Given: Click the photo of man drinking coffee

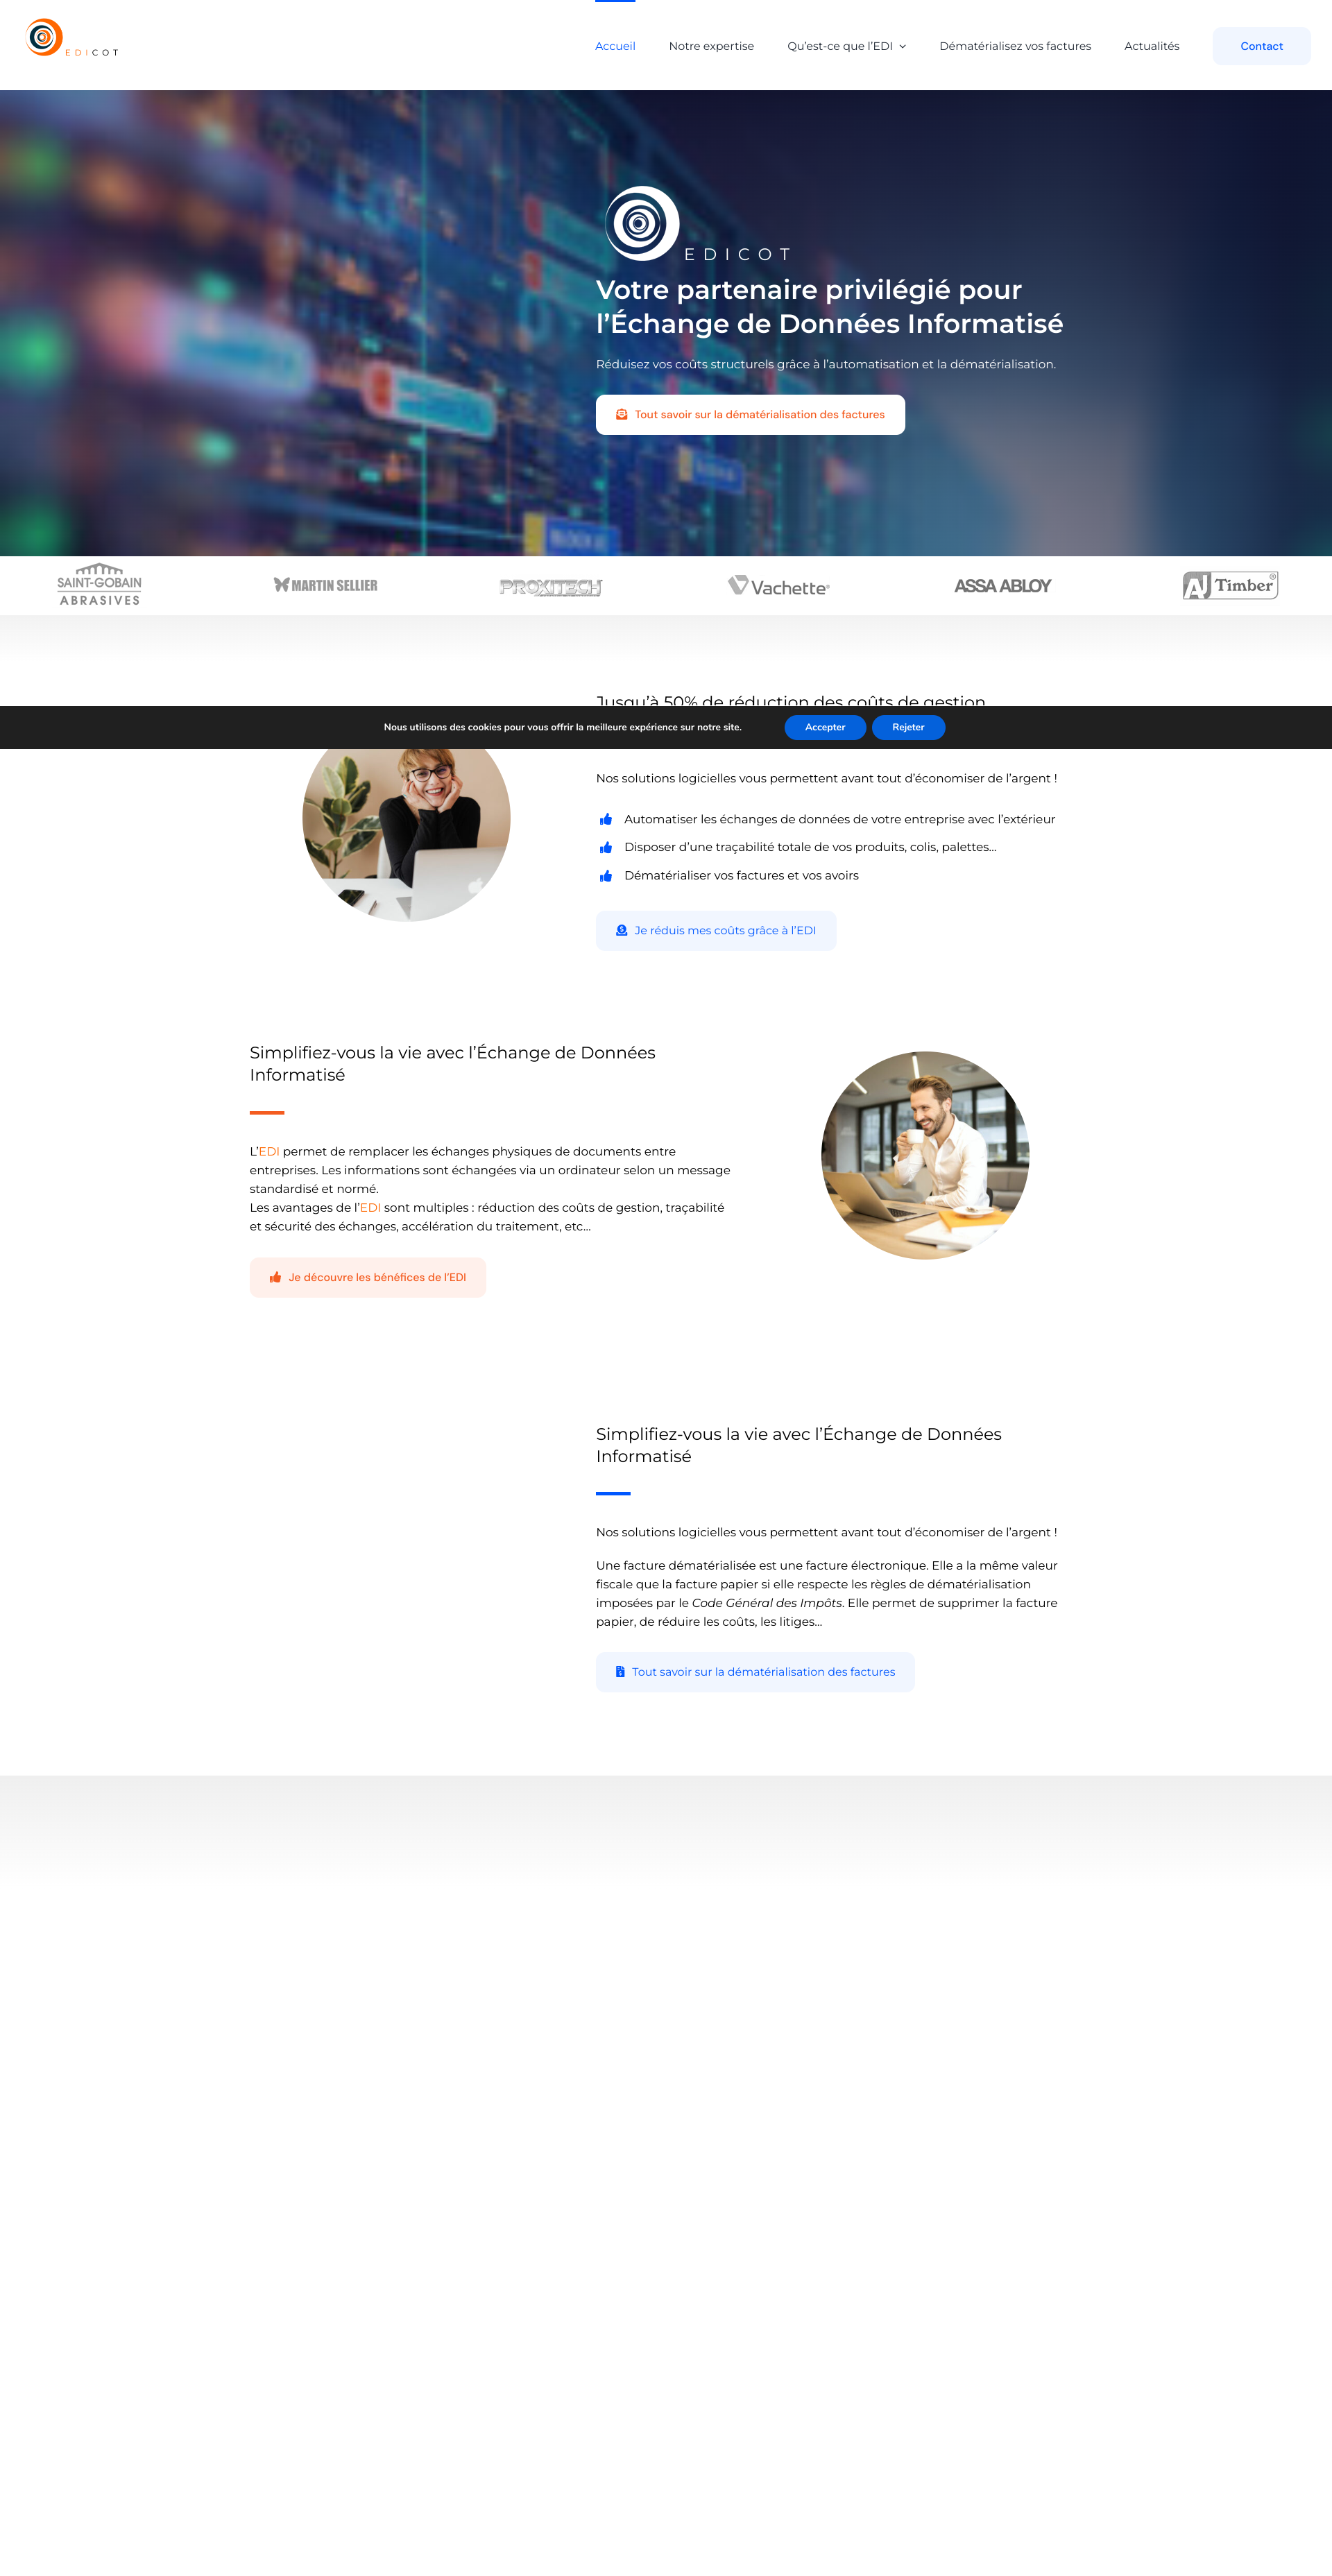Looking at the screenshot, I should 925,1155.
